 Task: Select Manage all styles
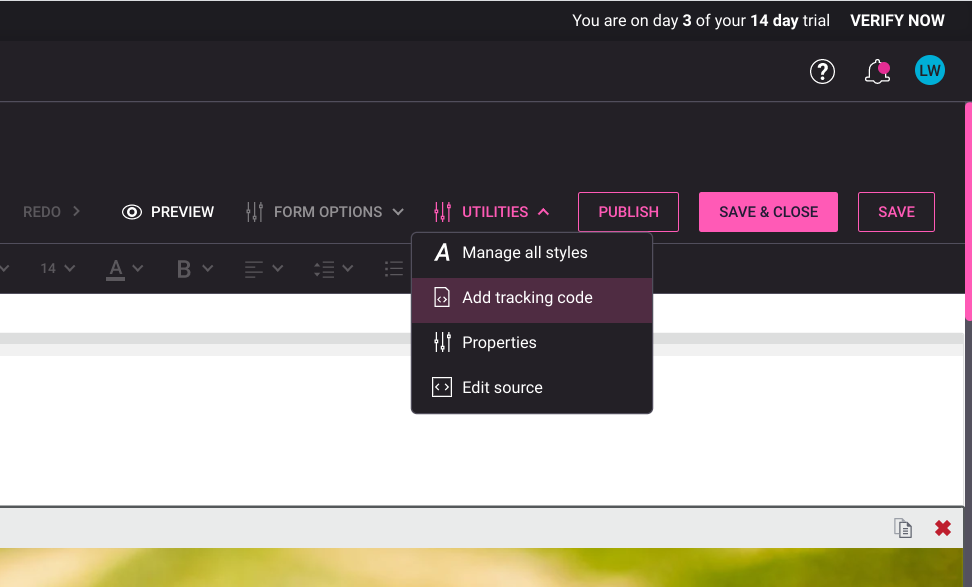click(532, 253)
